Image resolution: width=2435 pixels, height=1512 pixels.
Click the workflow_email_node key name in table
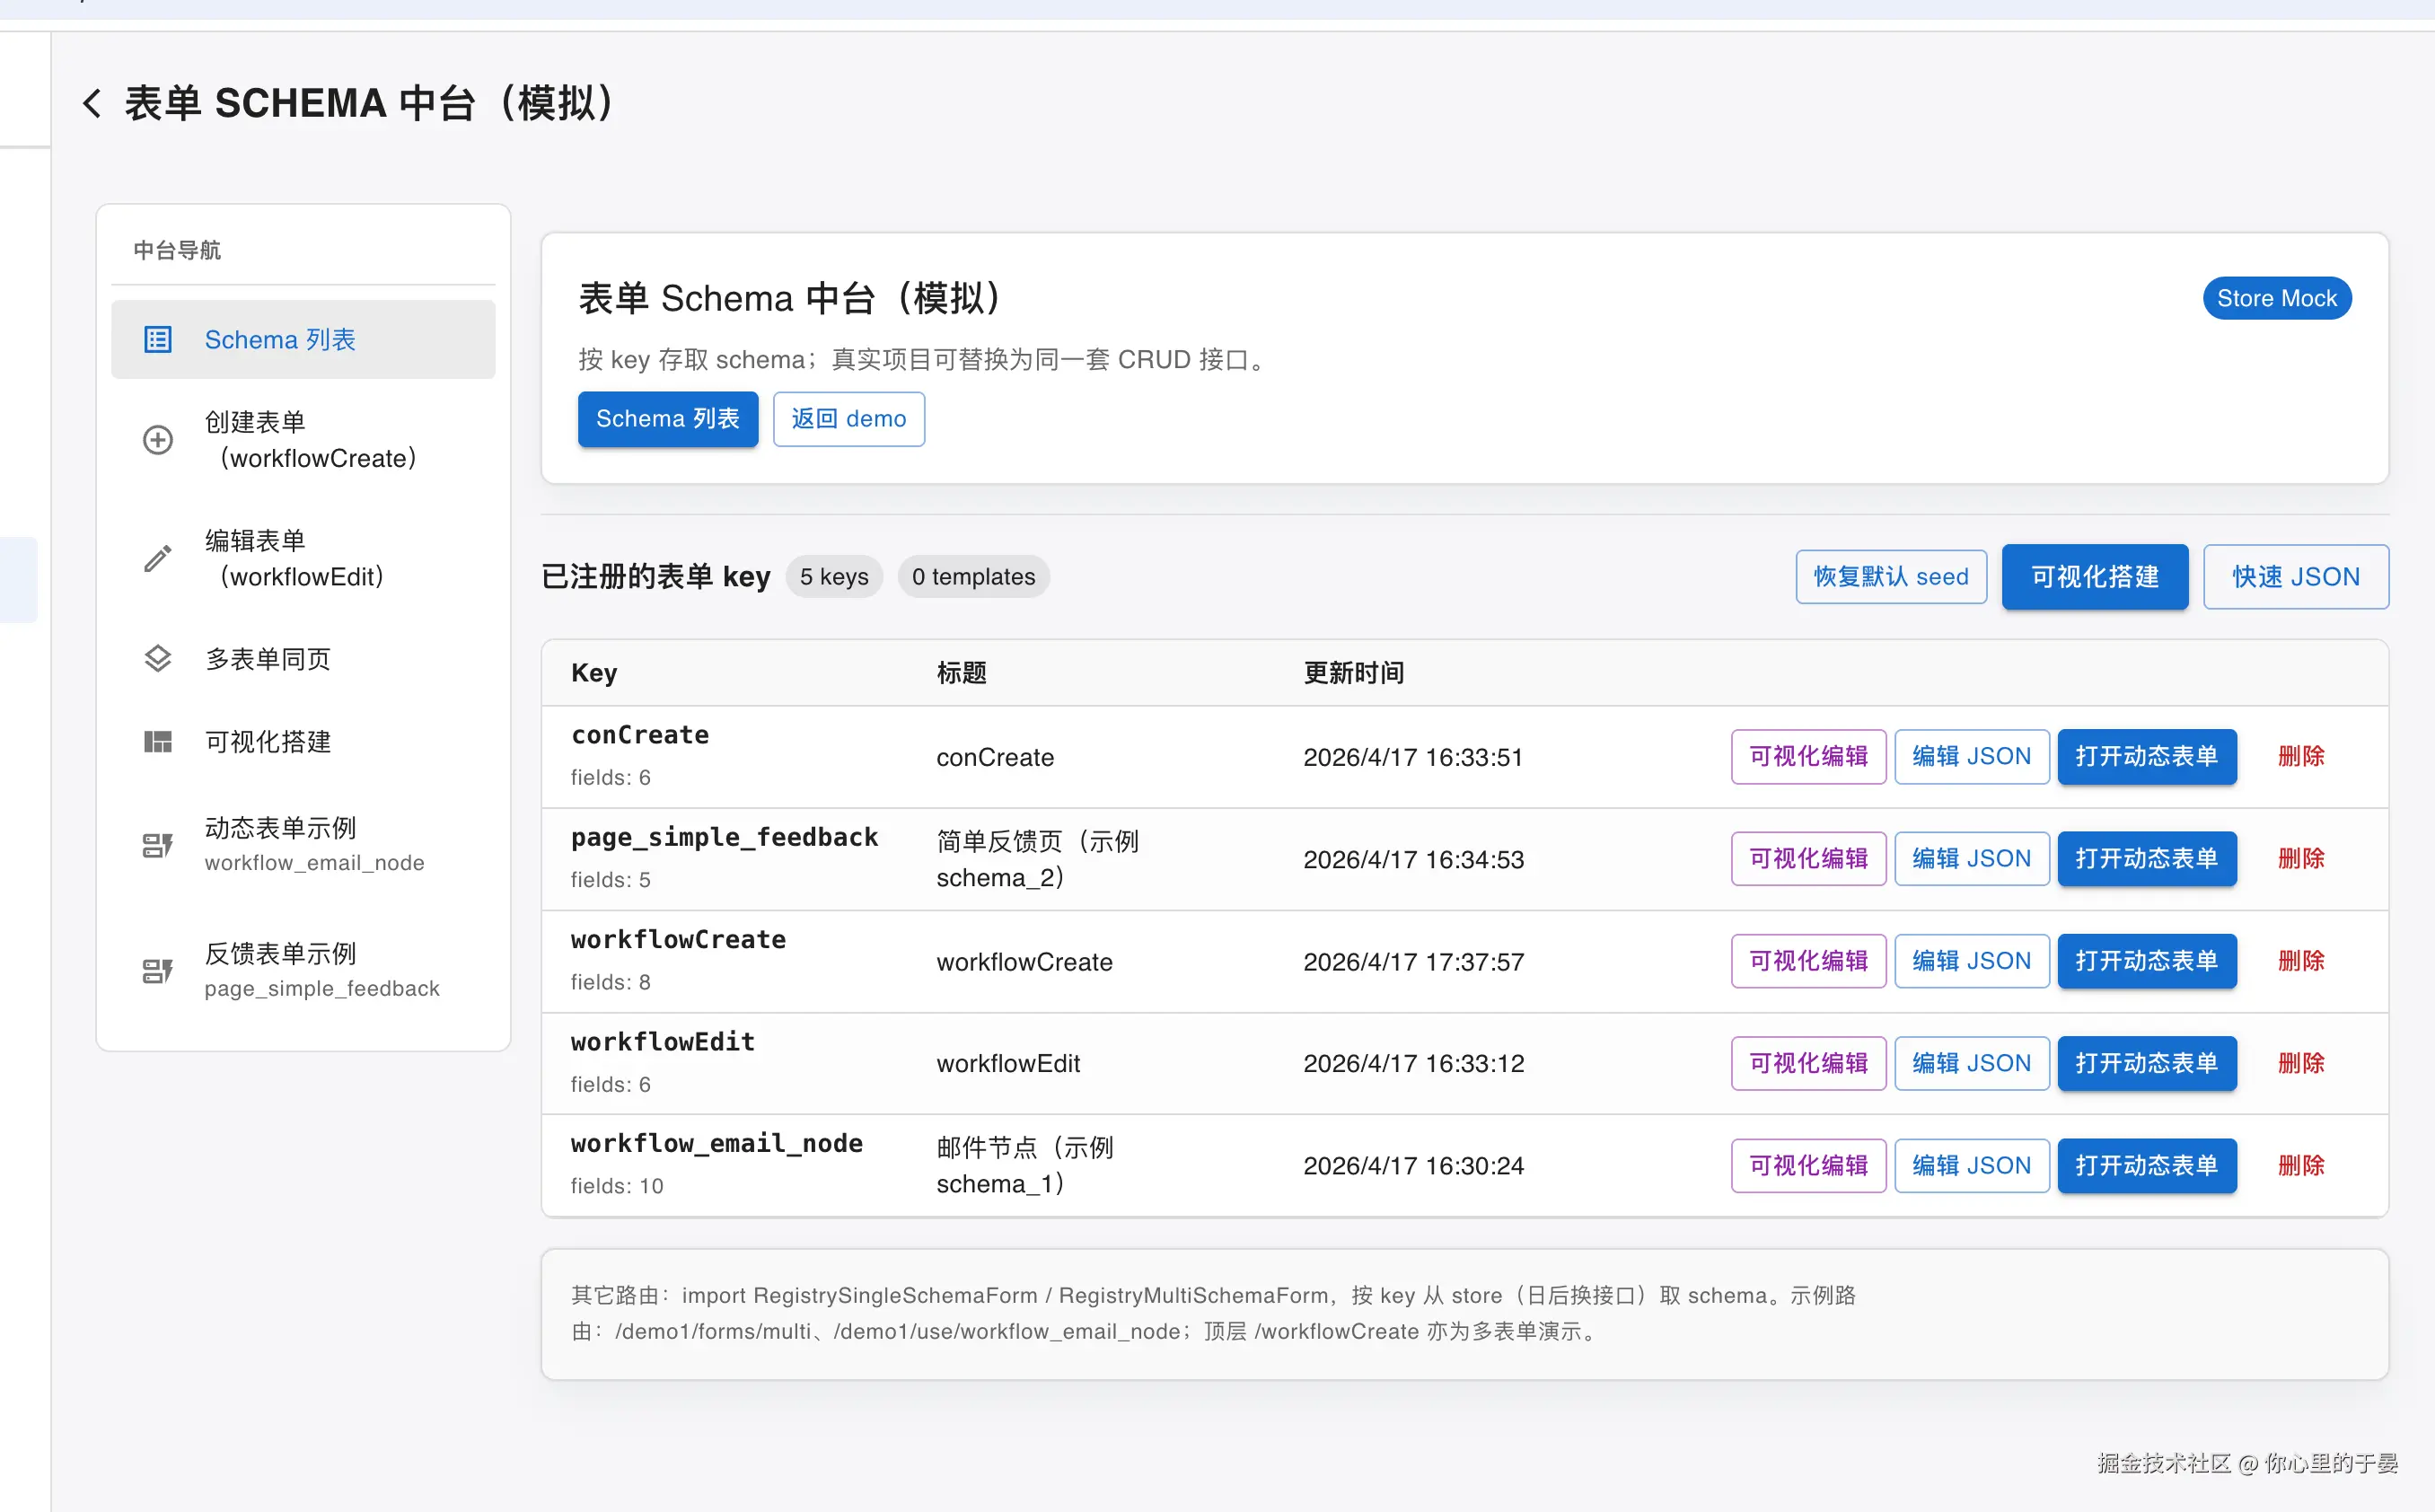(717, 1143)
